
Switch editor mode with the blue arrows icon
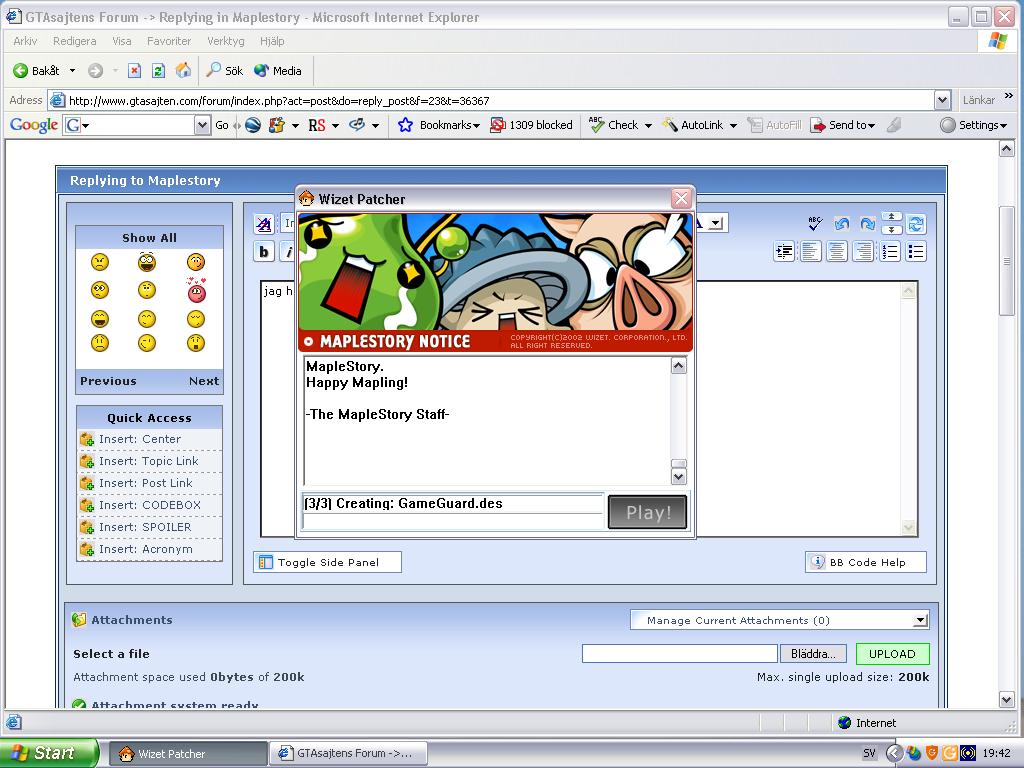pos(916,224)
